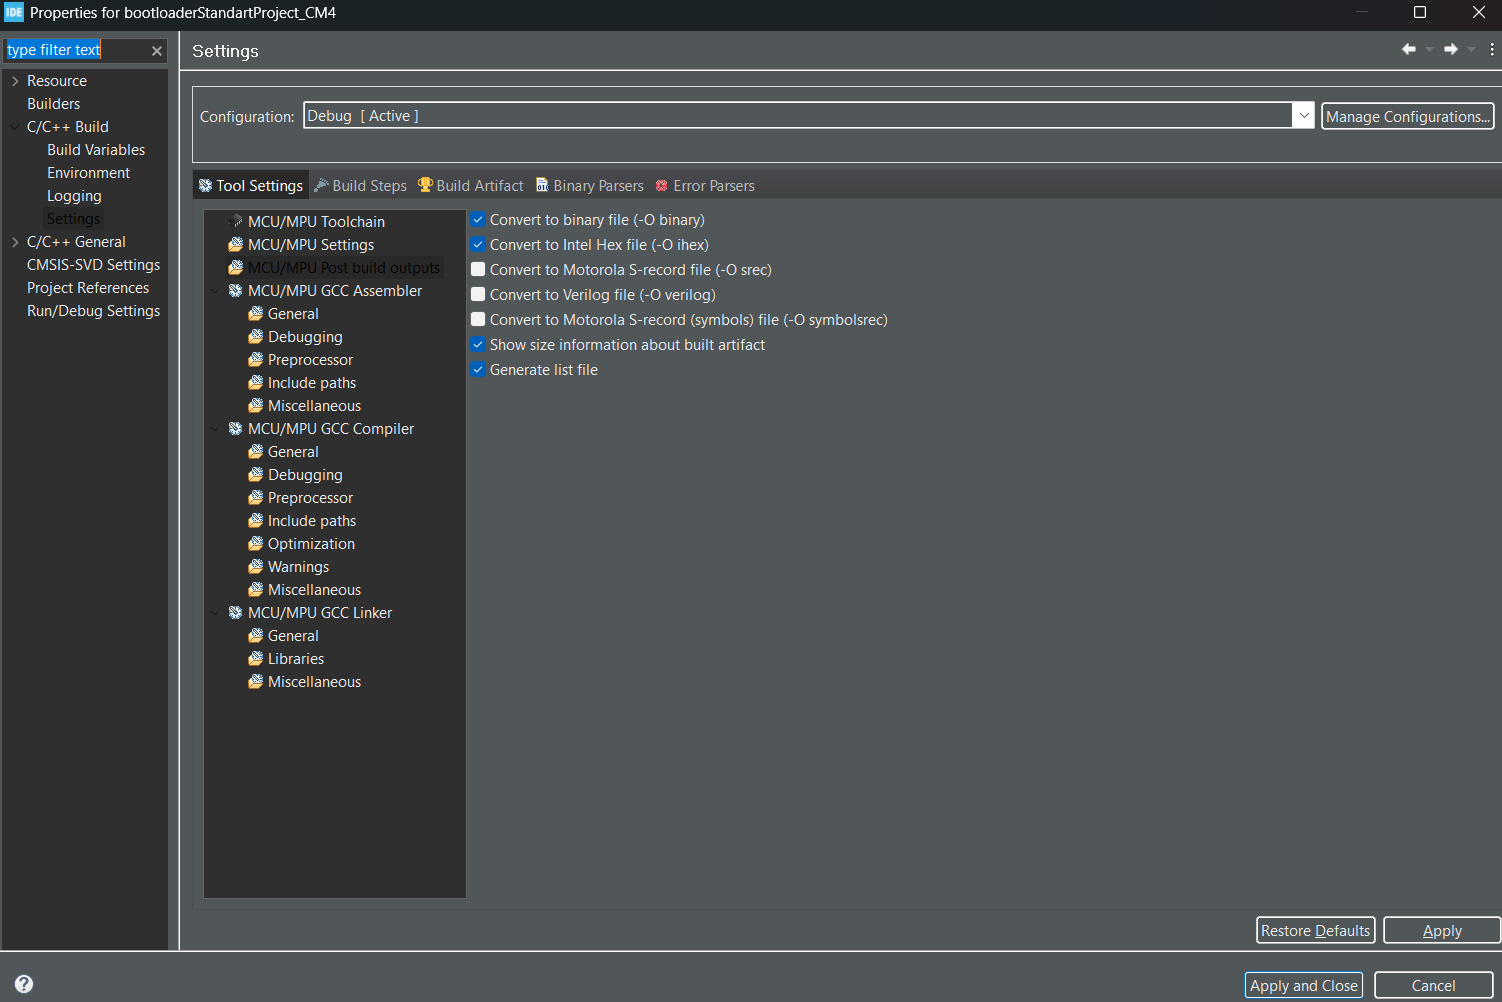Collapse the MCU/MPU GCC Assembler branch
The image size is (1502, 1002).
click(215, 290)
